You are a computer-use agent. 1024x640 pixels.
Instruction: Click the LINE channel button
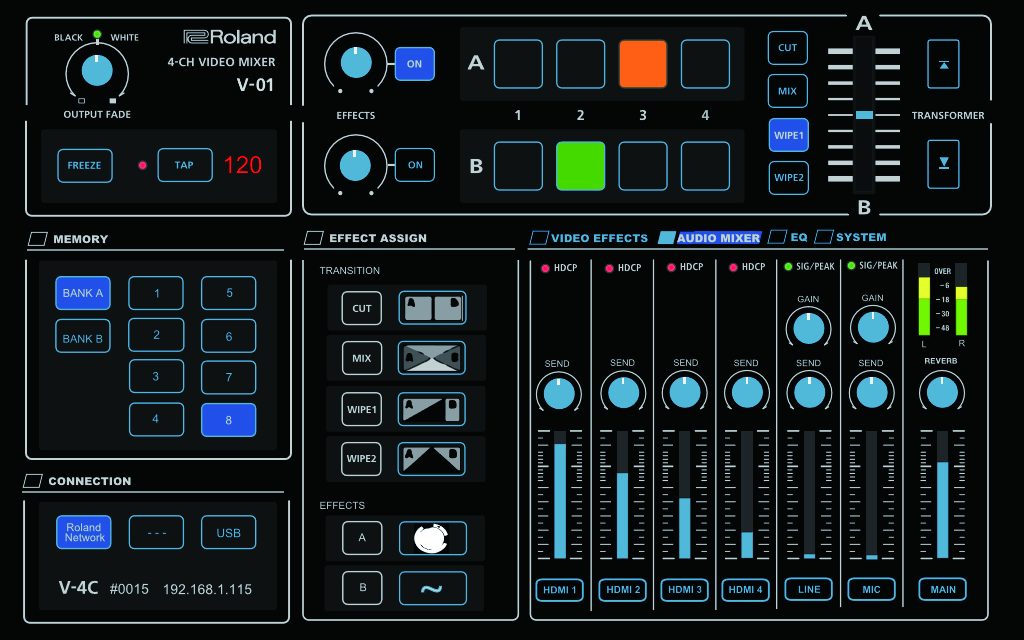coord(808,590)
